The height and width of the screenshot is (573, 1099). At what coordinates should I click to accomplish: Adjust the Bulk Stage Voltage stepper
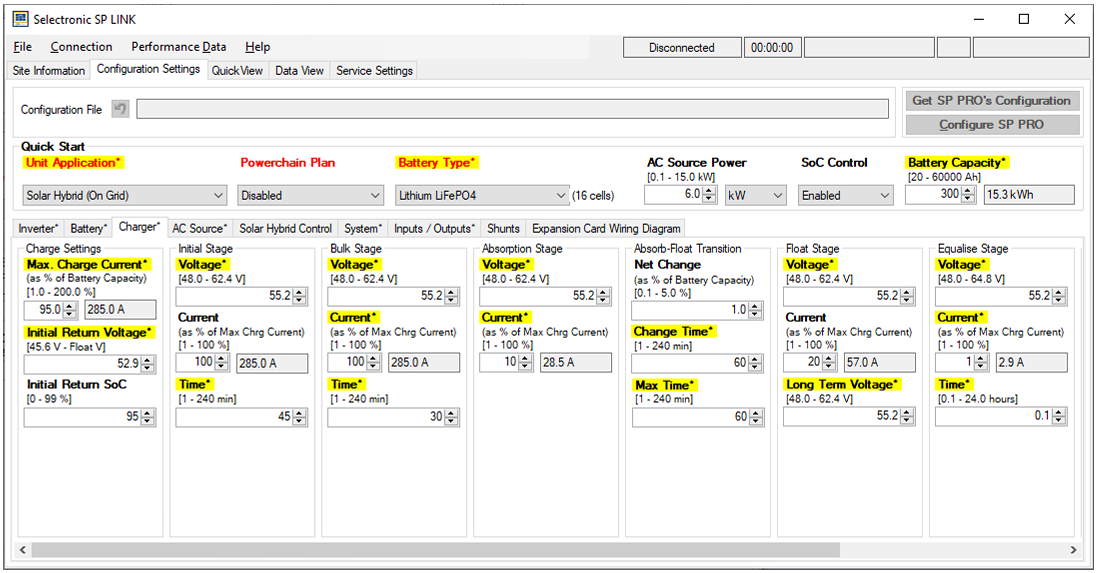point(451,296)
